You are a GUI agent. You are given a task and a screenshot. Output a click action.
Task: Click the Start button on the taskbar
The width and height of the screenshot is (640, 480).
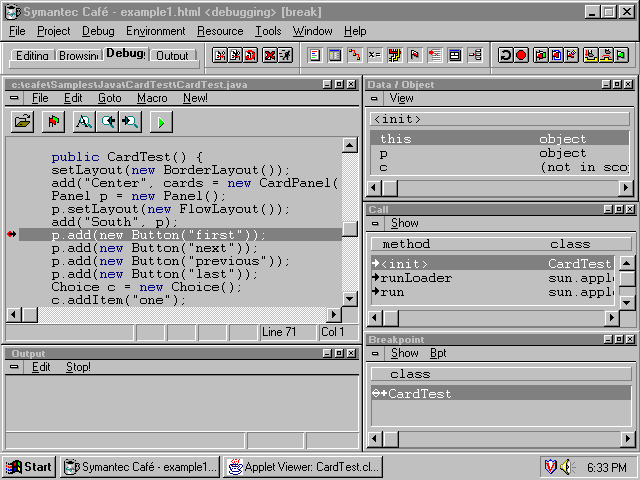pyautogui.click(x=29, y=467)
